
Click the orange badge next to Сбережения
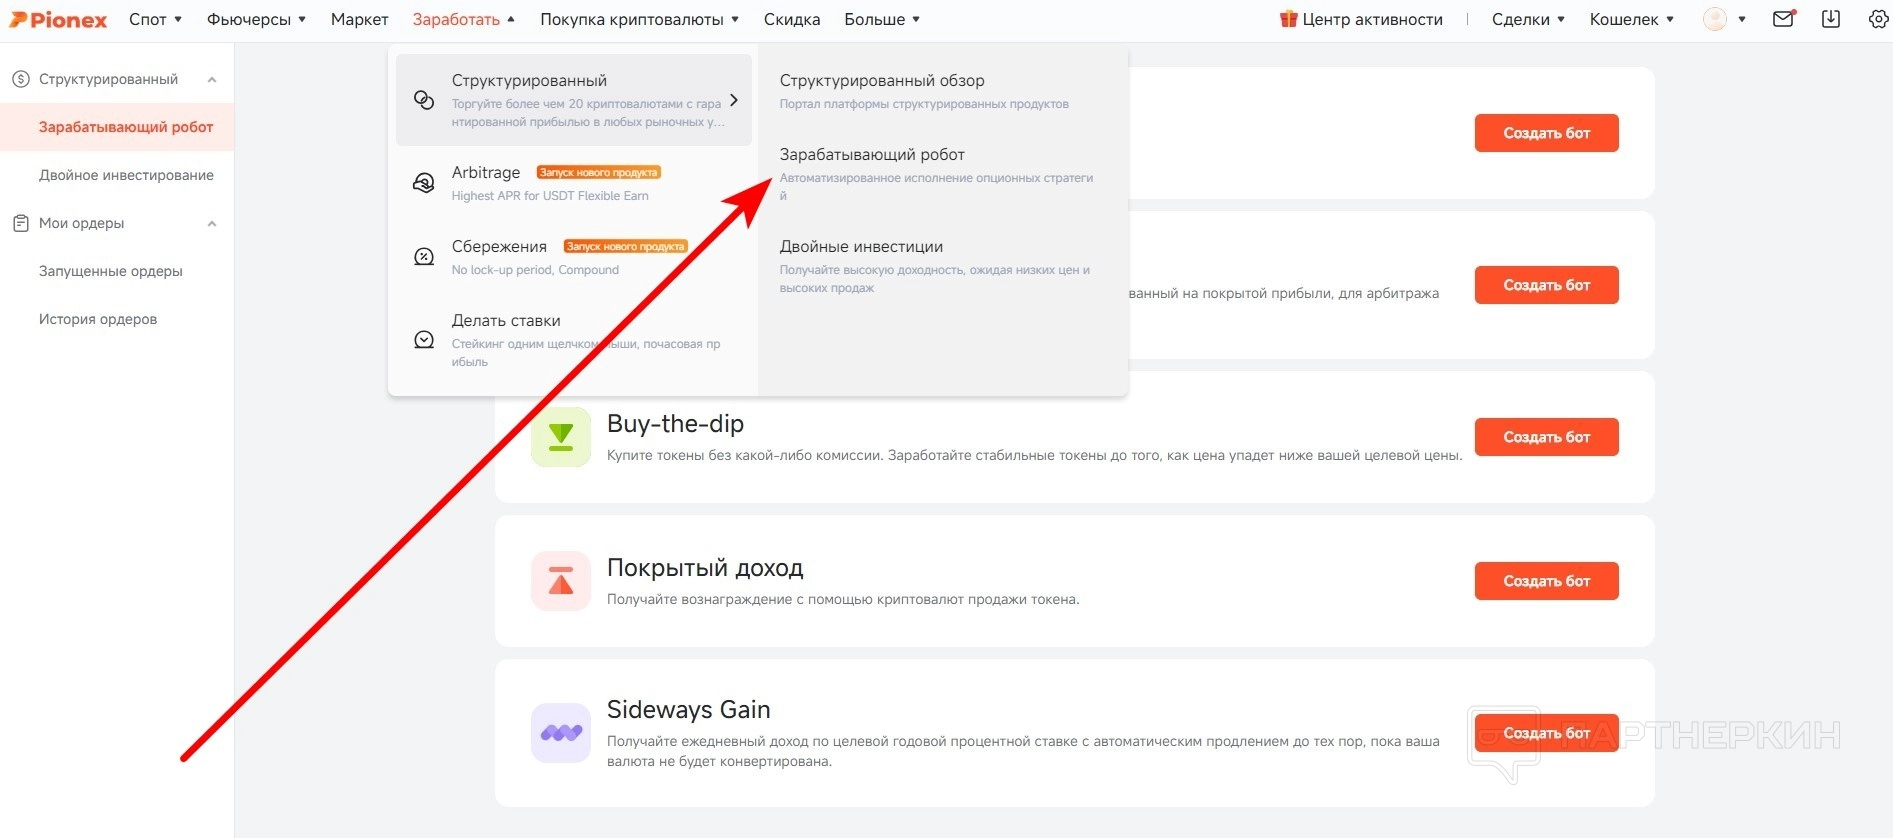tap(626, 247)
